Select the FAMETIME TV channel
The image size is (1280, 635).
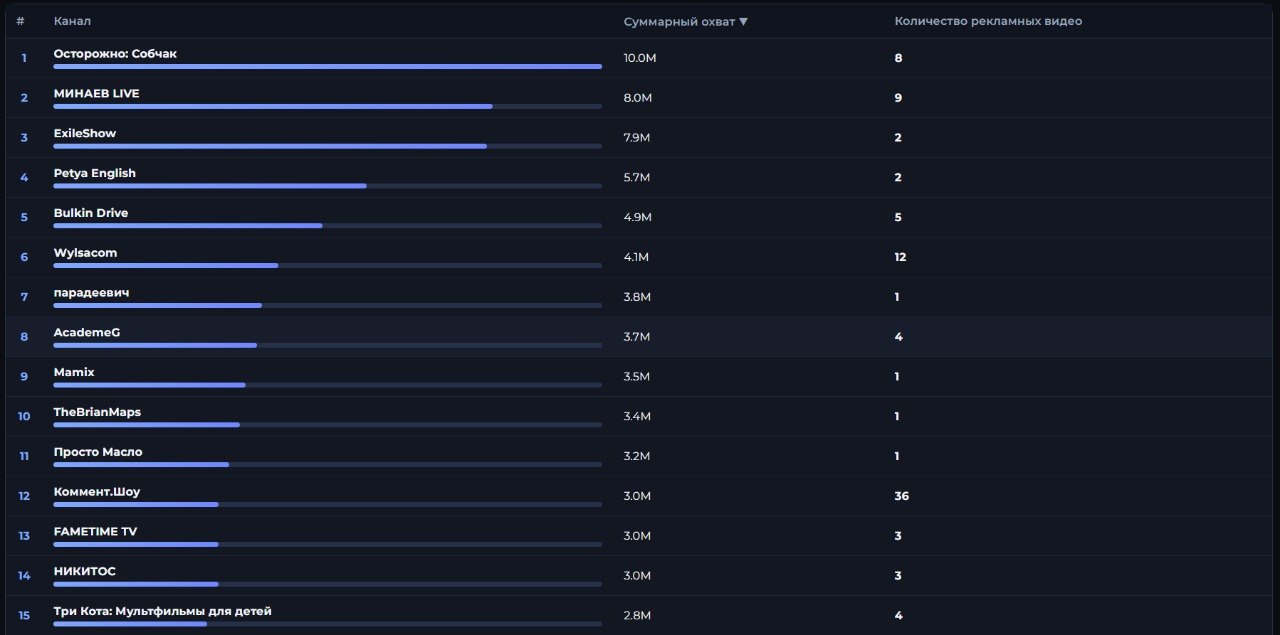point(95,532)
